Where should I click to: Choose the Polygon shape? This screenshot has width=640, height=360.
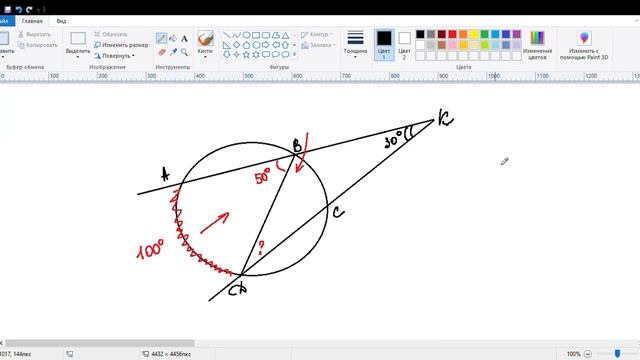coord(276,36)
